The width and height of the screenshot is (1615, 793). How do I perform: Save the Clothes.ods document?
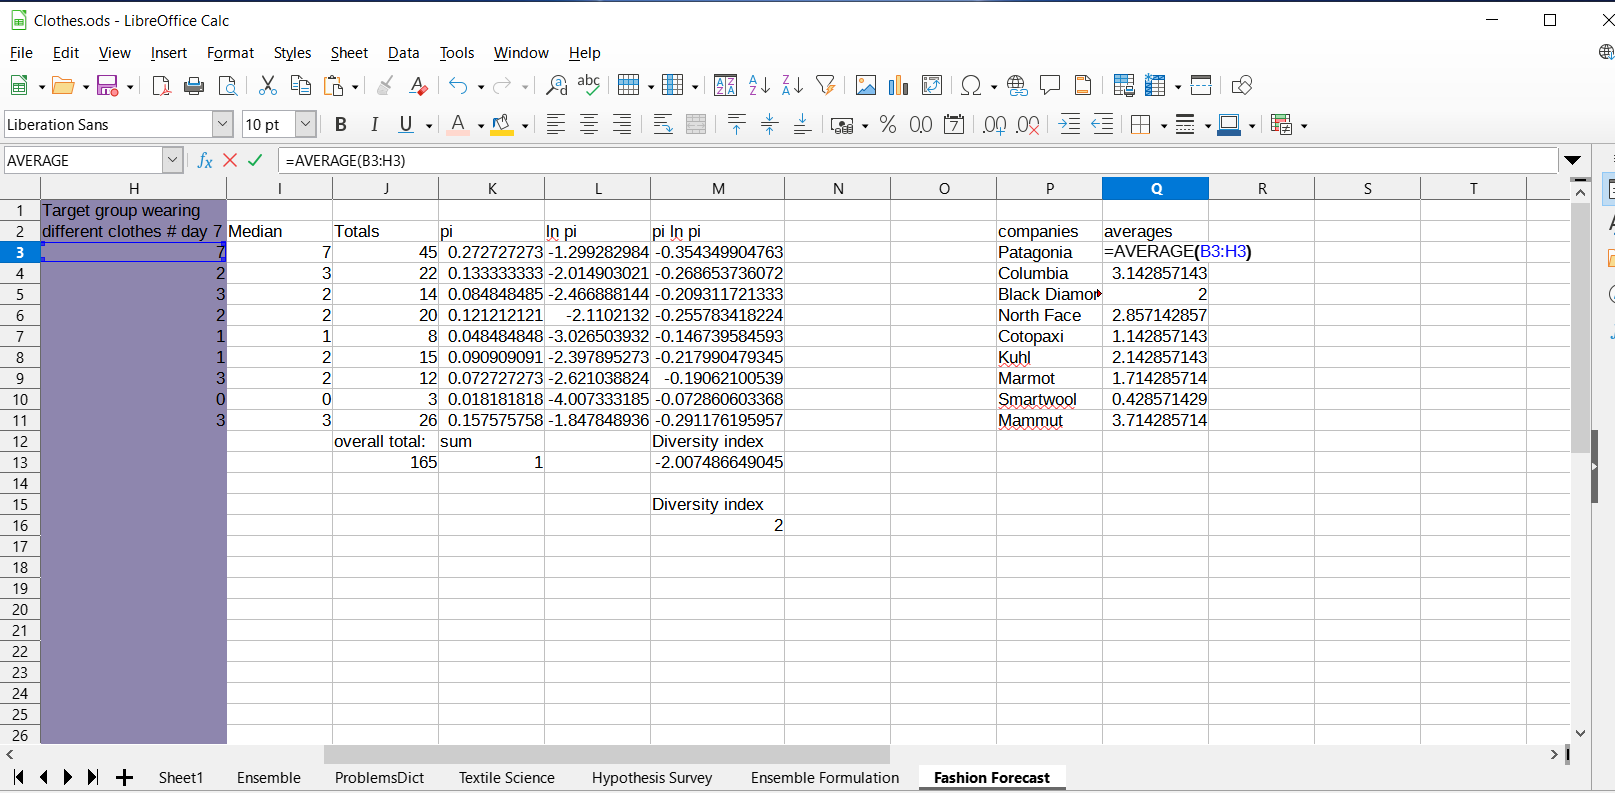[x=107, y=86]
